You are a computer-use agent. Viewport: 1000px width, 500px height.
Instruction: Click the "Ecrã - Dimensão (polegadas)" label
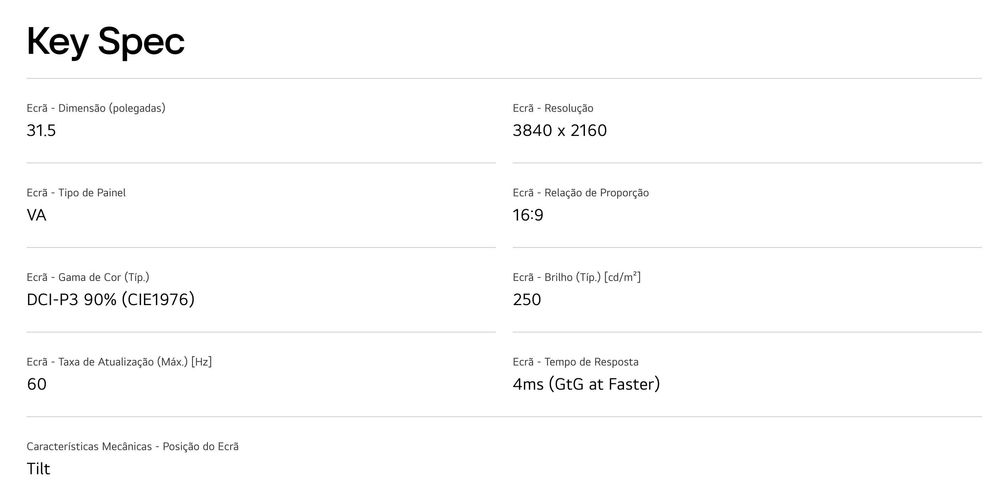(96, 108)
